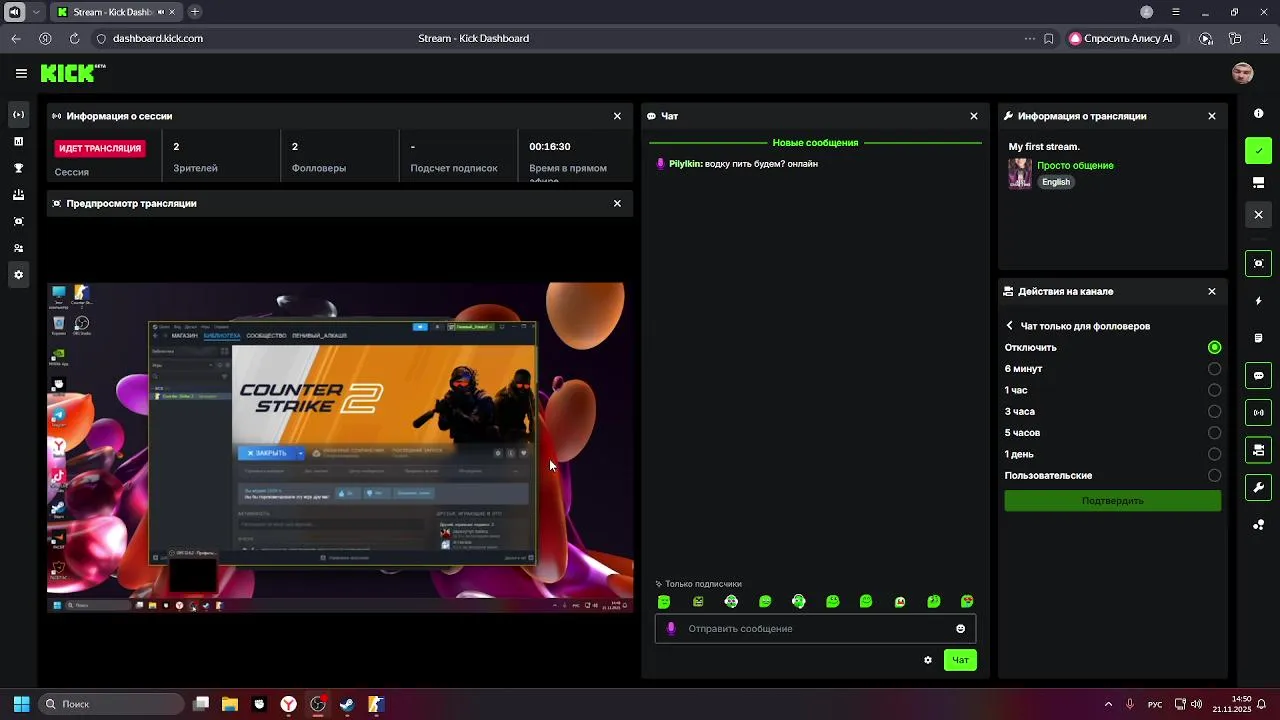Focus the Отправить сообщение input field

click(x=815, y=629)
